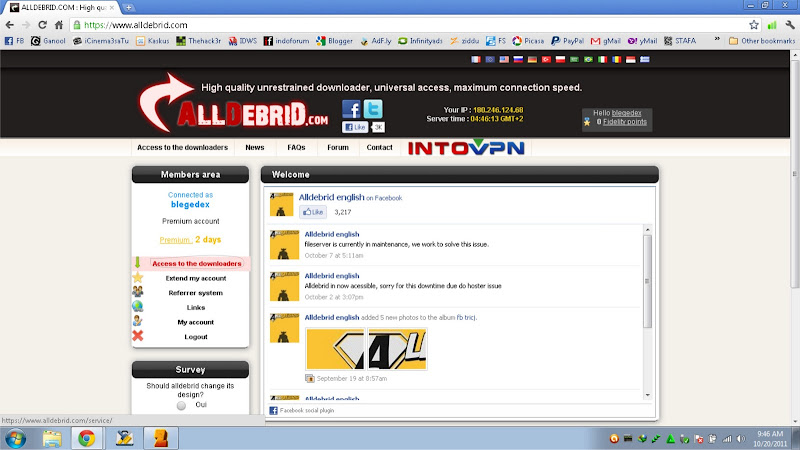Click the feed scroll up arrow

[647, 230]
